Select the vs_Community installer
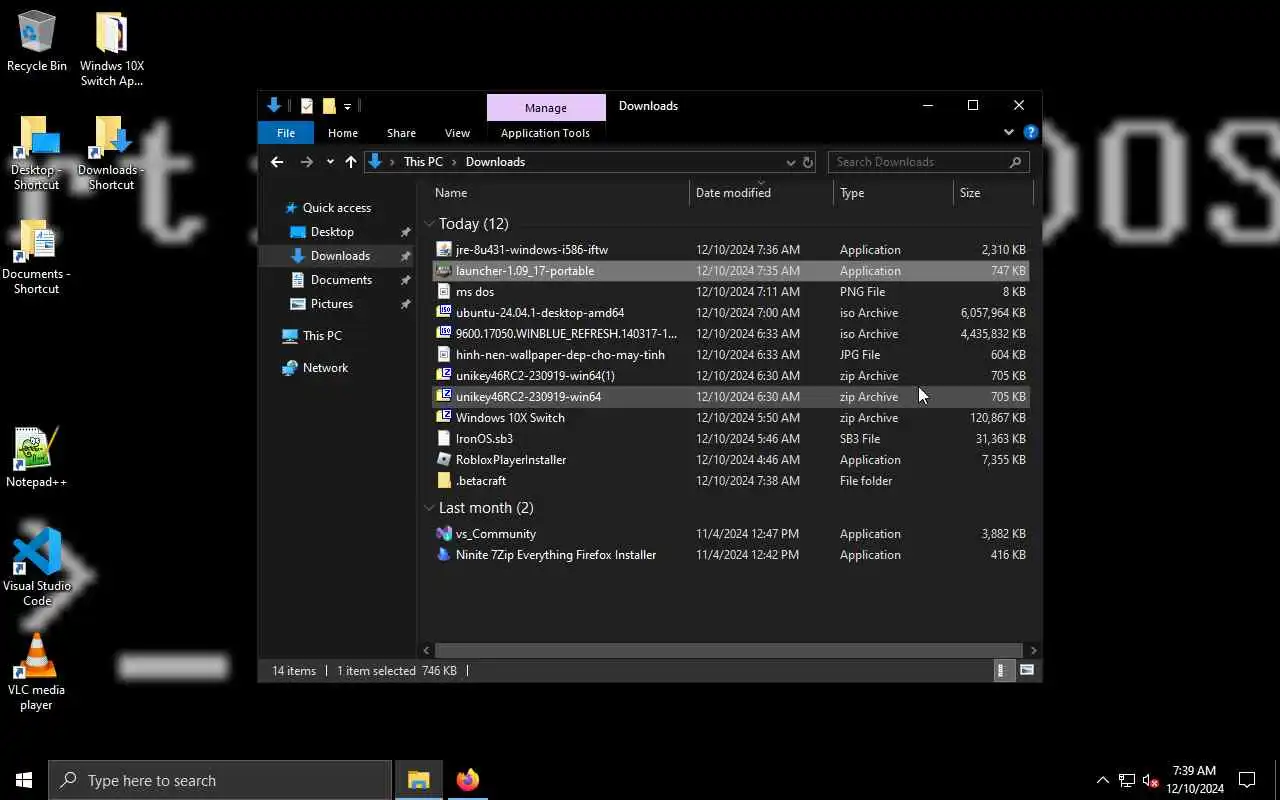1280x800 pixels. (730, 534)
